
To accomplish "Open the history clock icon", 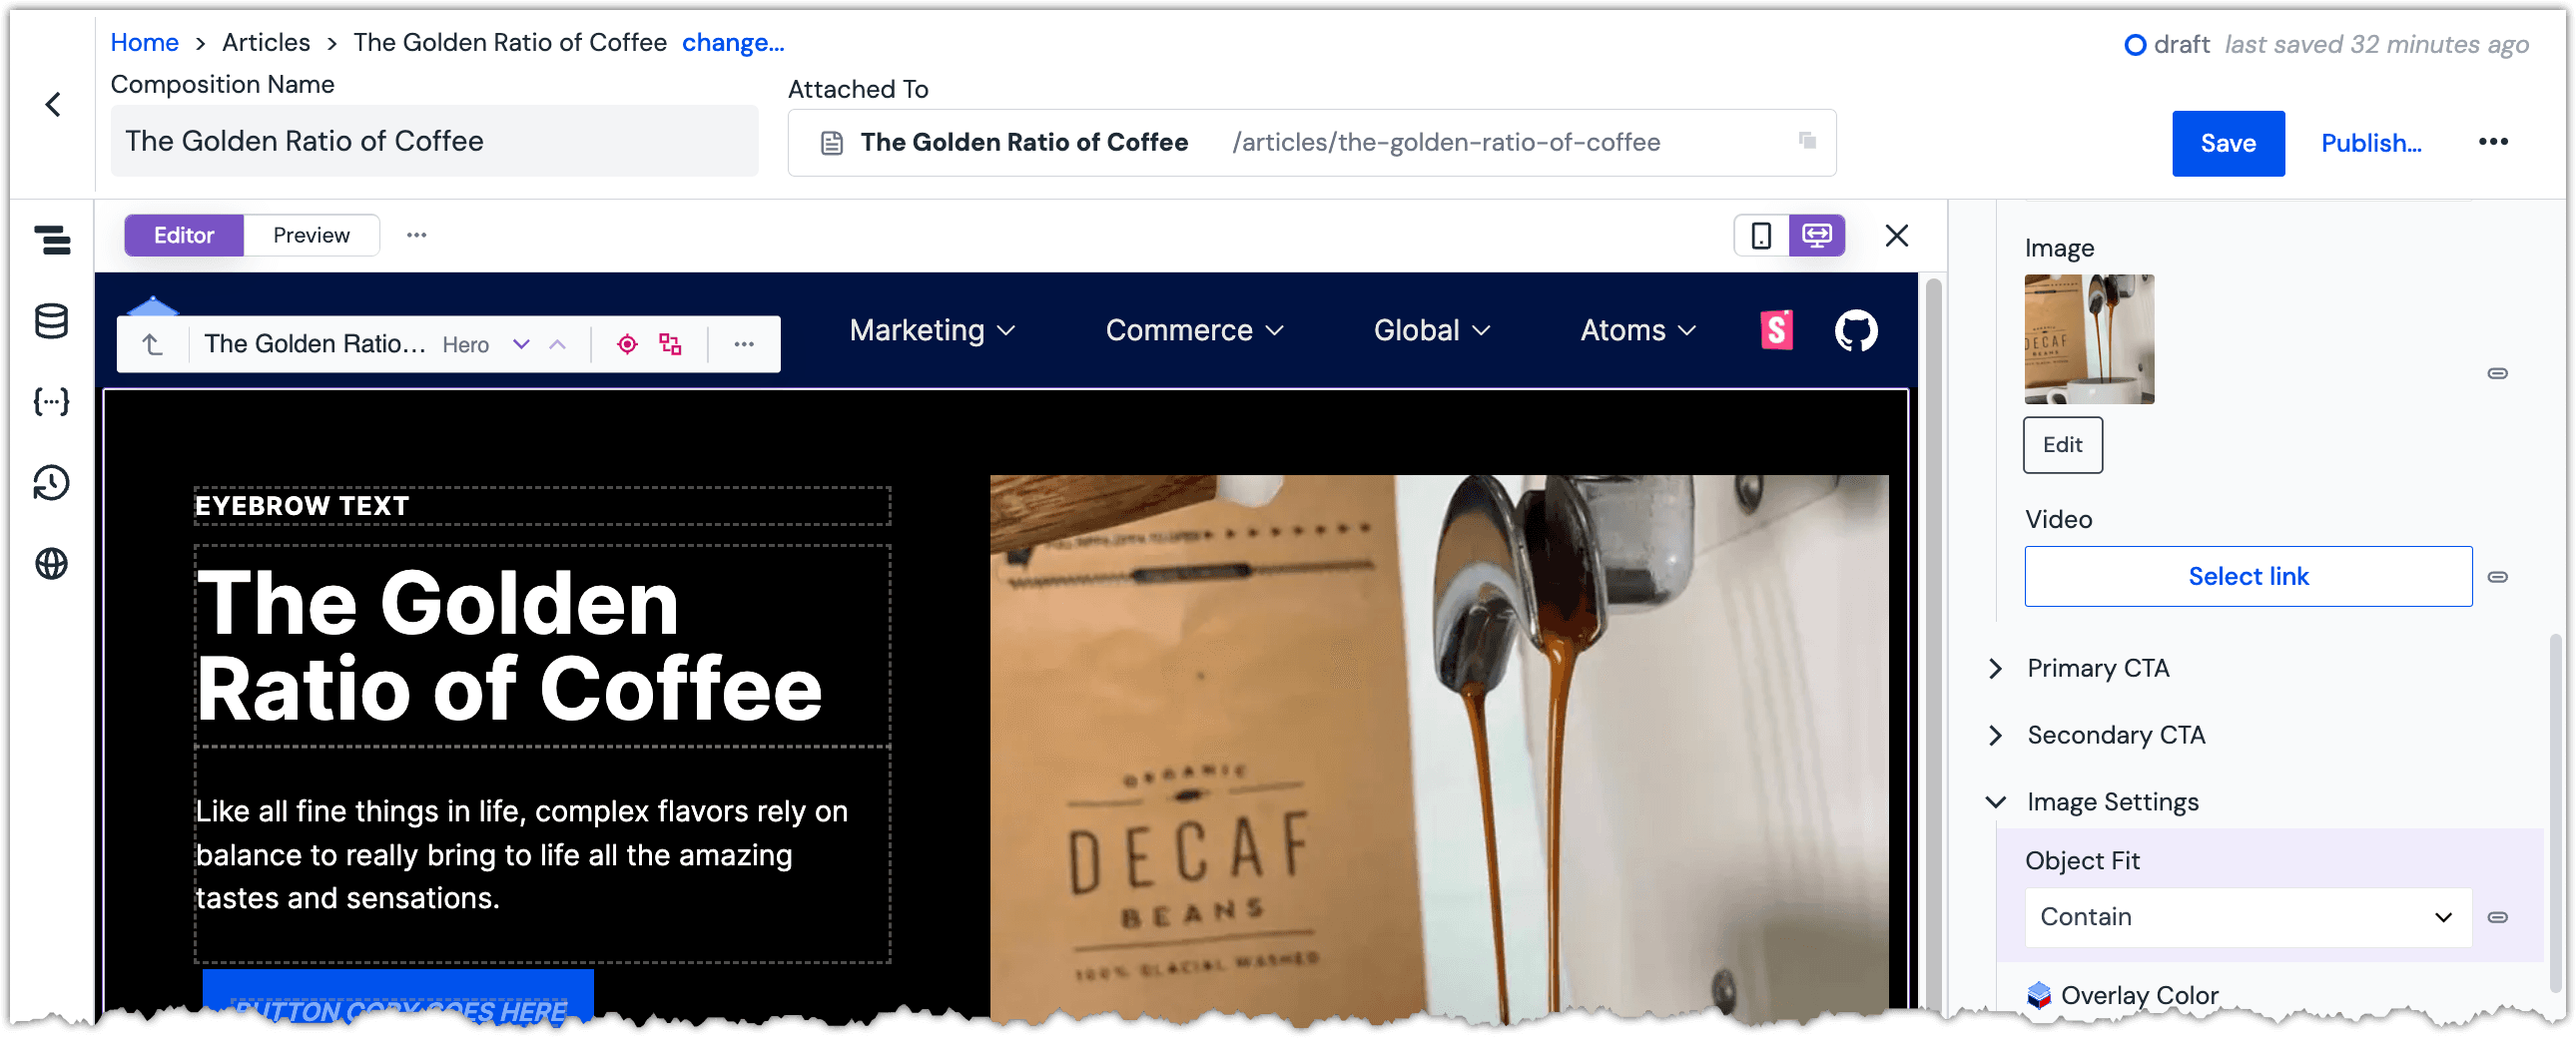I will [x=52, y=483].
